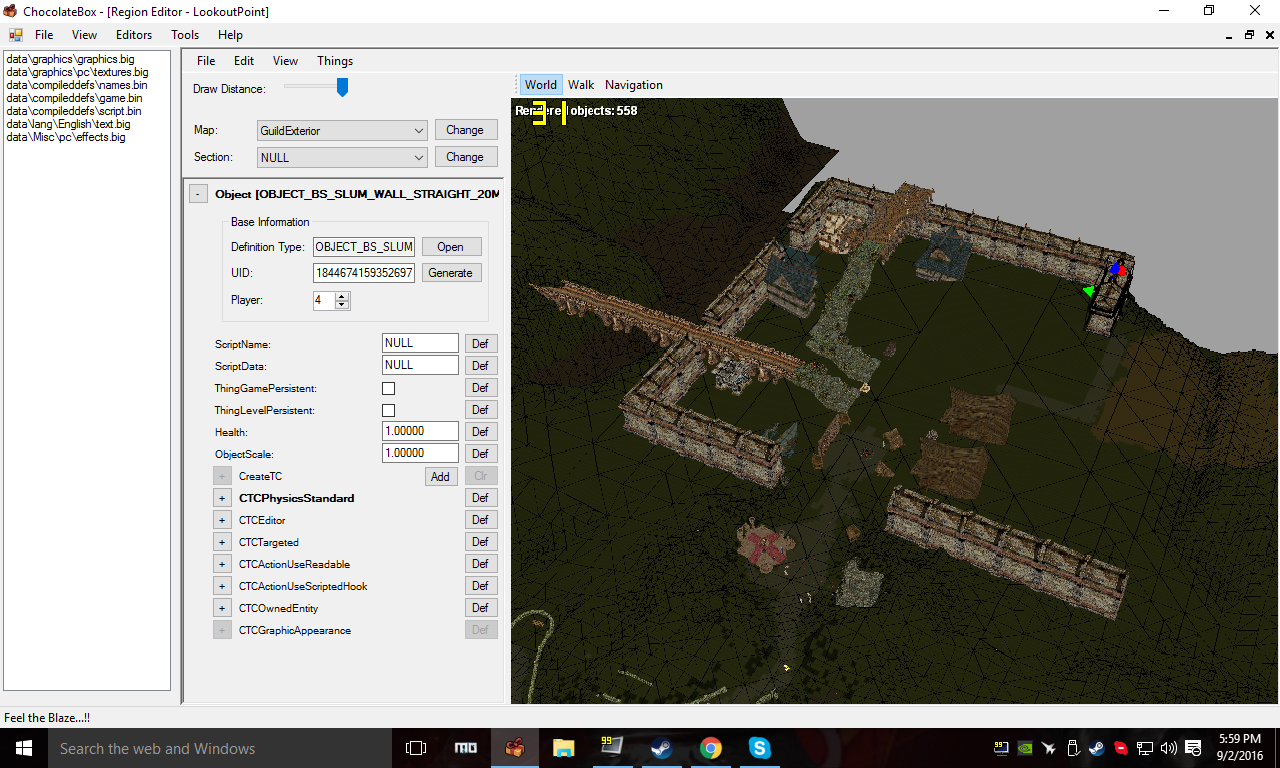The height and width of the screenshot is (768, 1280).
Task: Click Def button for ObjectScale
Action: pyautogui.click(x=481, y=454)
